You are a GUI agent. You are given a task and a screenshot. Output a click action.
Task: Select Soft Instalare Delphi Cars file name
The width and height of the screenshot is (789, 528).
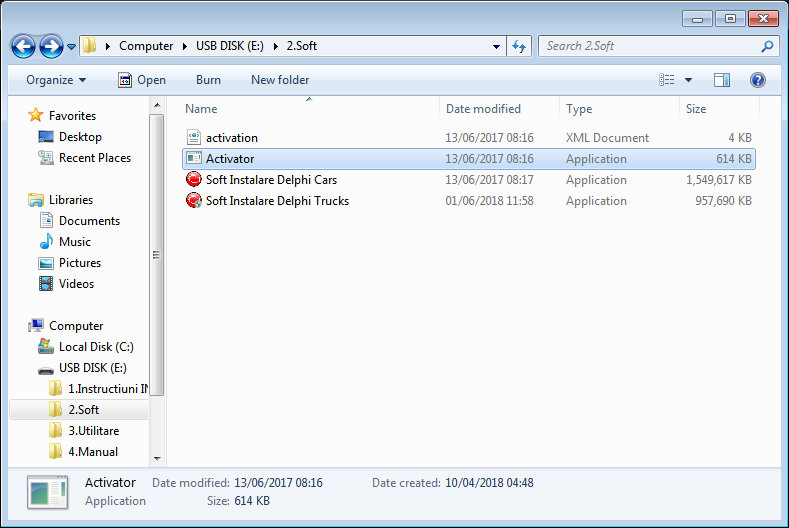(x=271, y=180)
